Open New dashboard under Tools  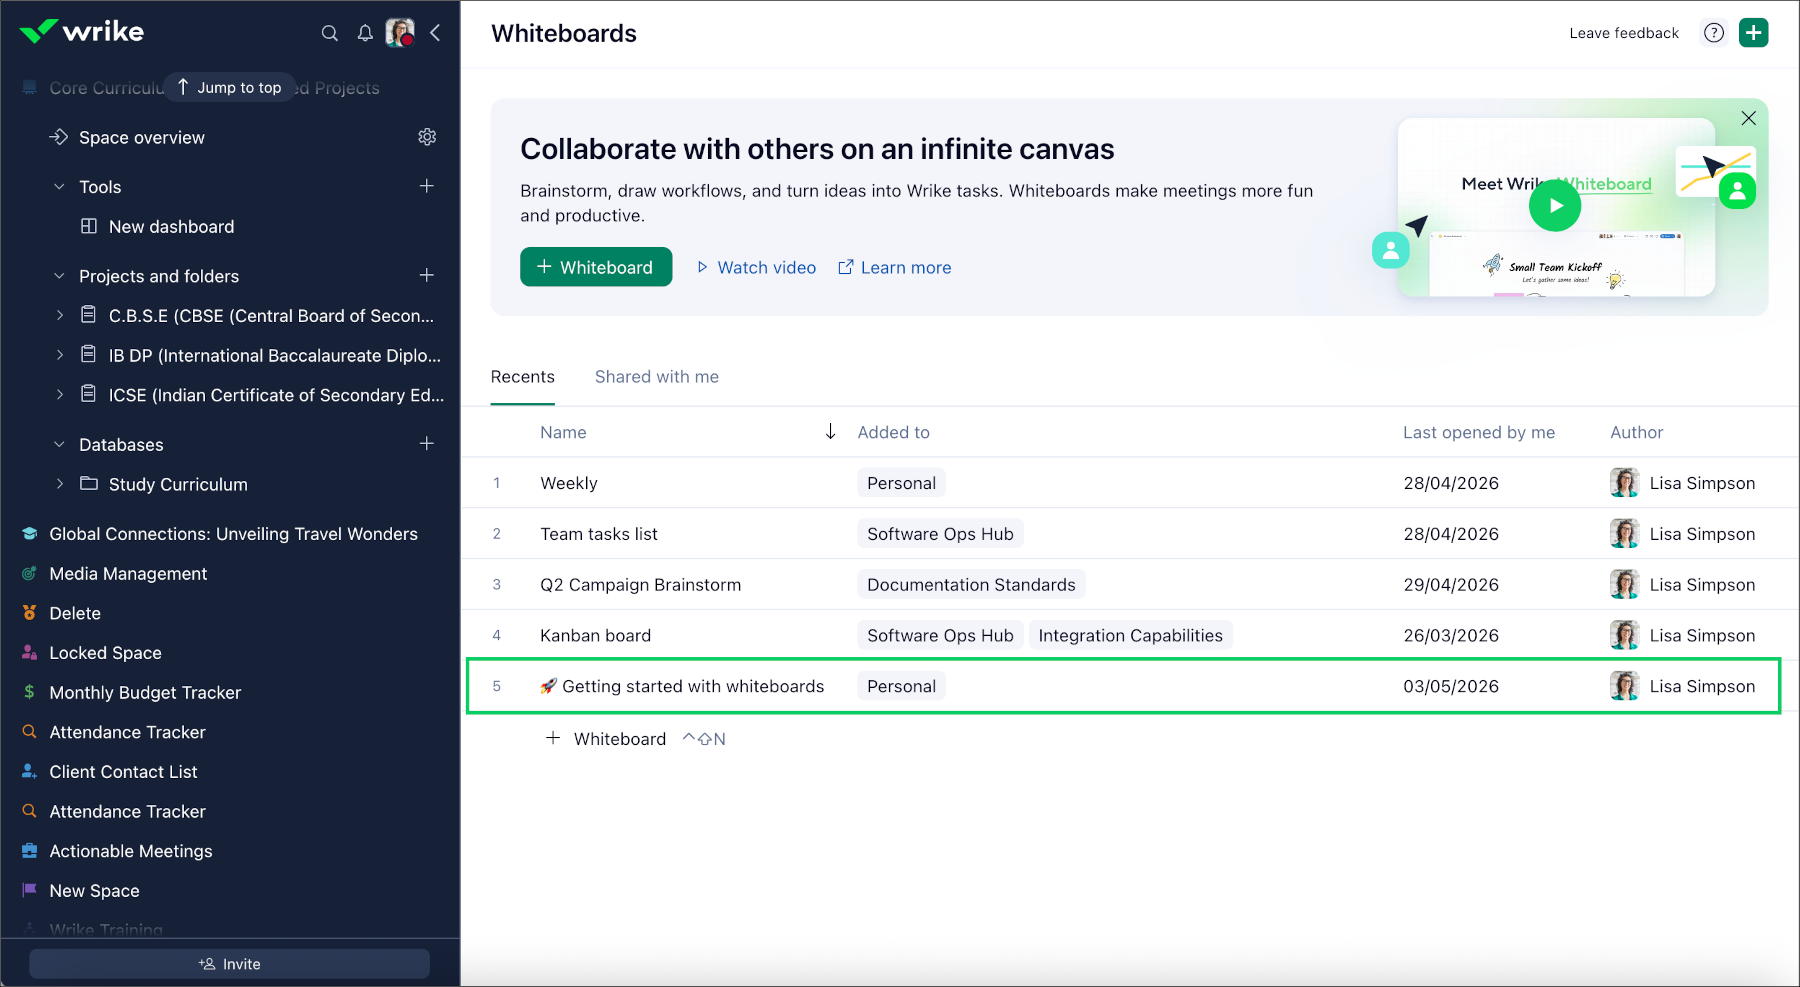click(x=171, y=227)
